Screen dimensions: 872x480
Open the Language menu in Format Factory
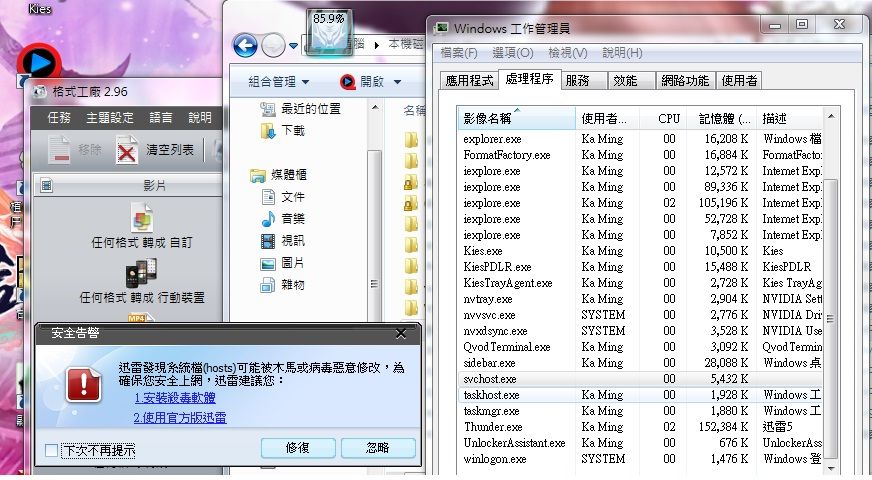[160, 117]
